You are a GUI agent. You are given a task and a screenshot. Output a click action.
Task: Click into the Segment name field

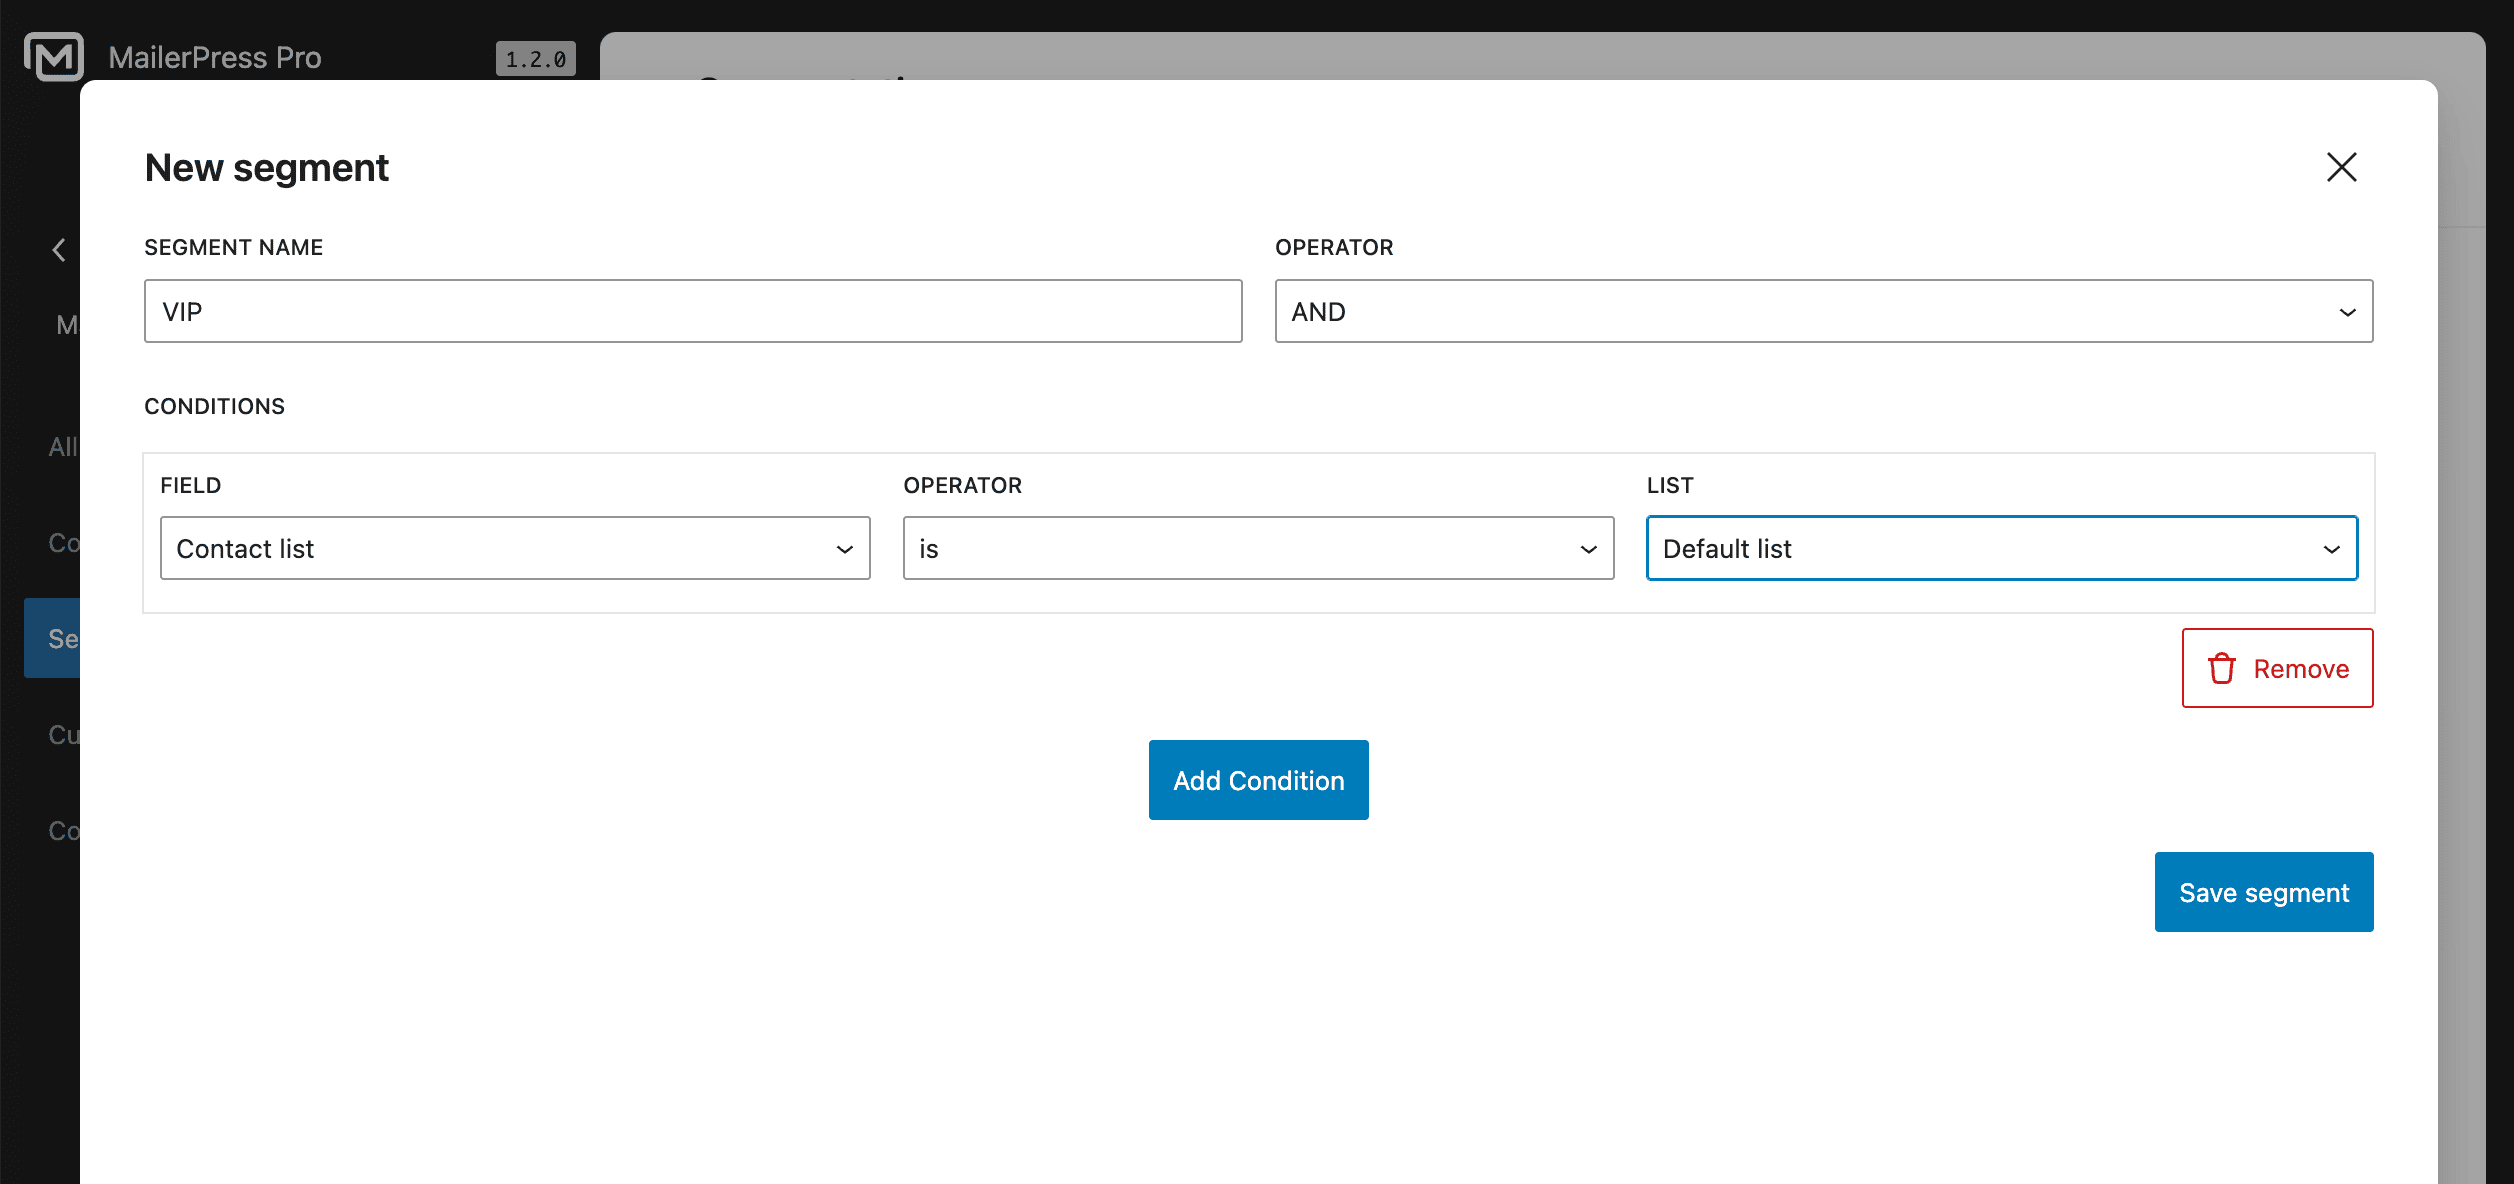point(692,311)
